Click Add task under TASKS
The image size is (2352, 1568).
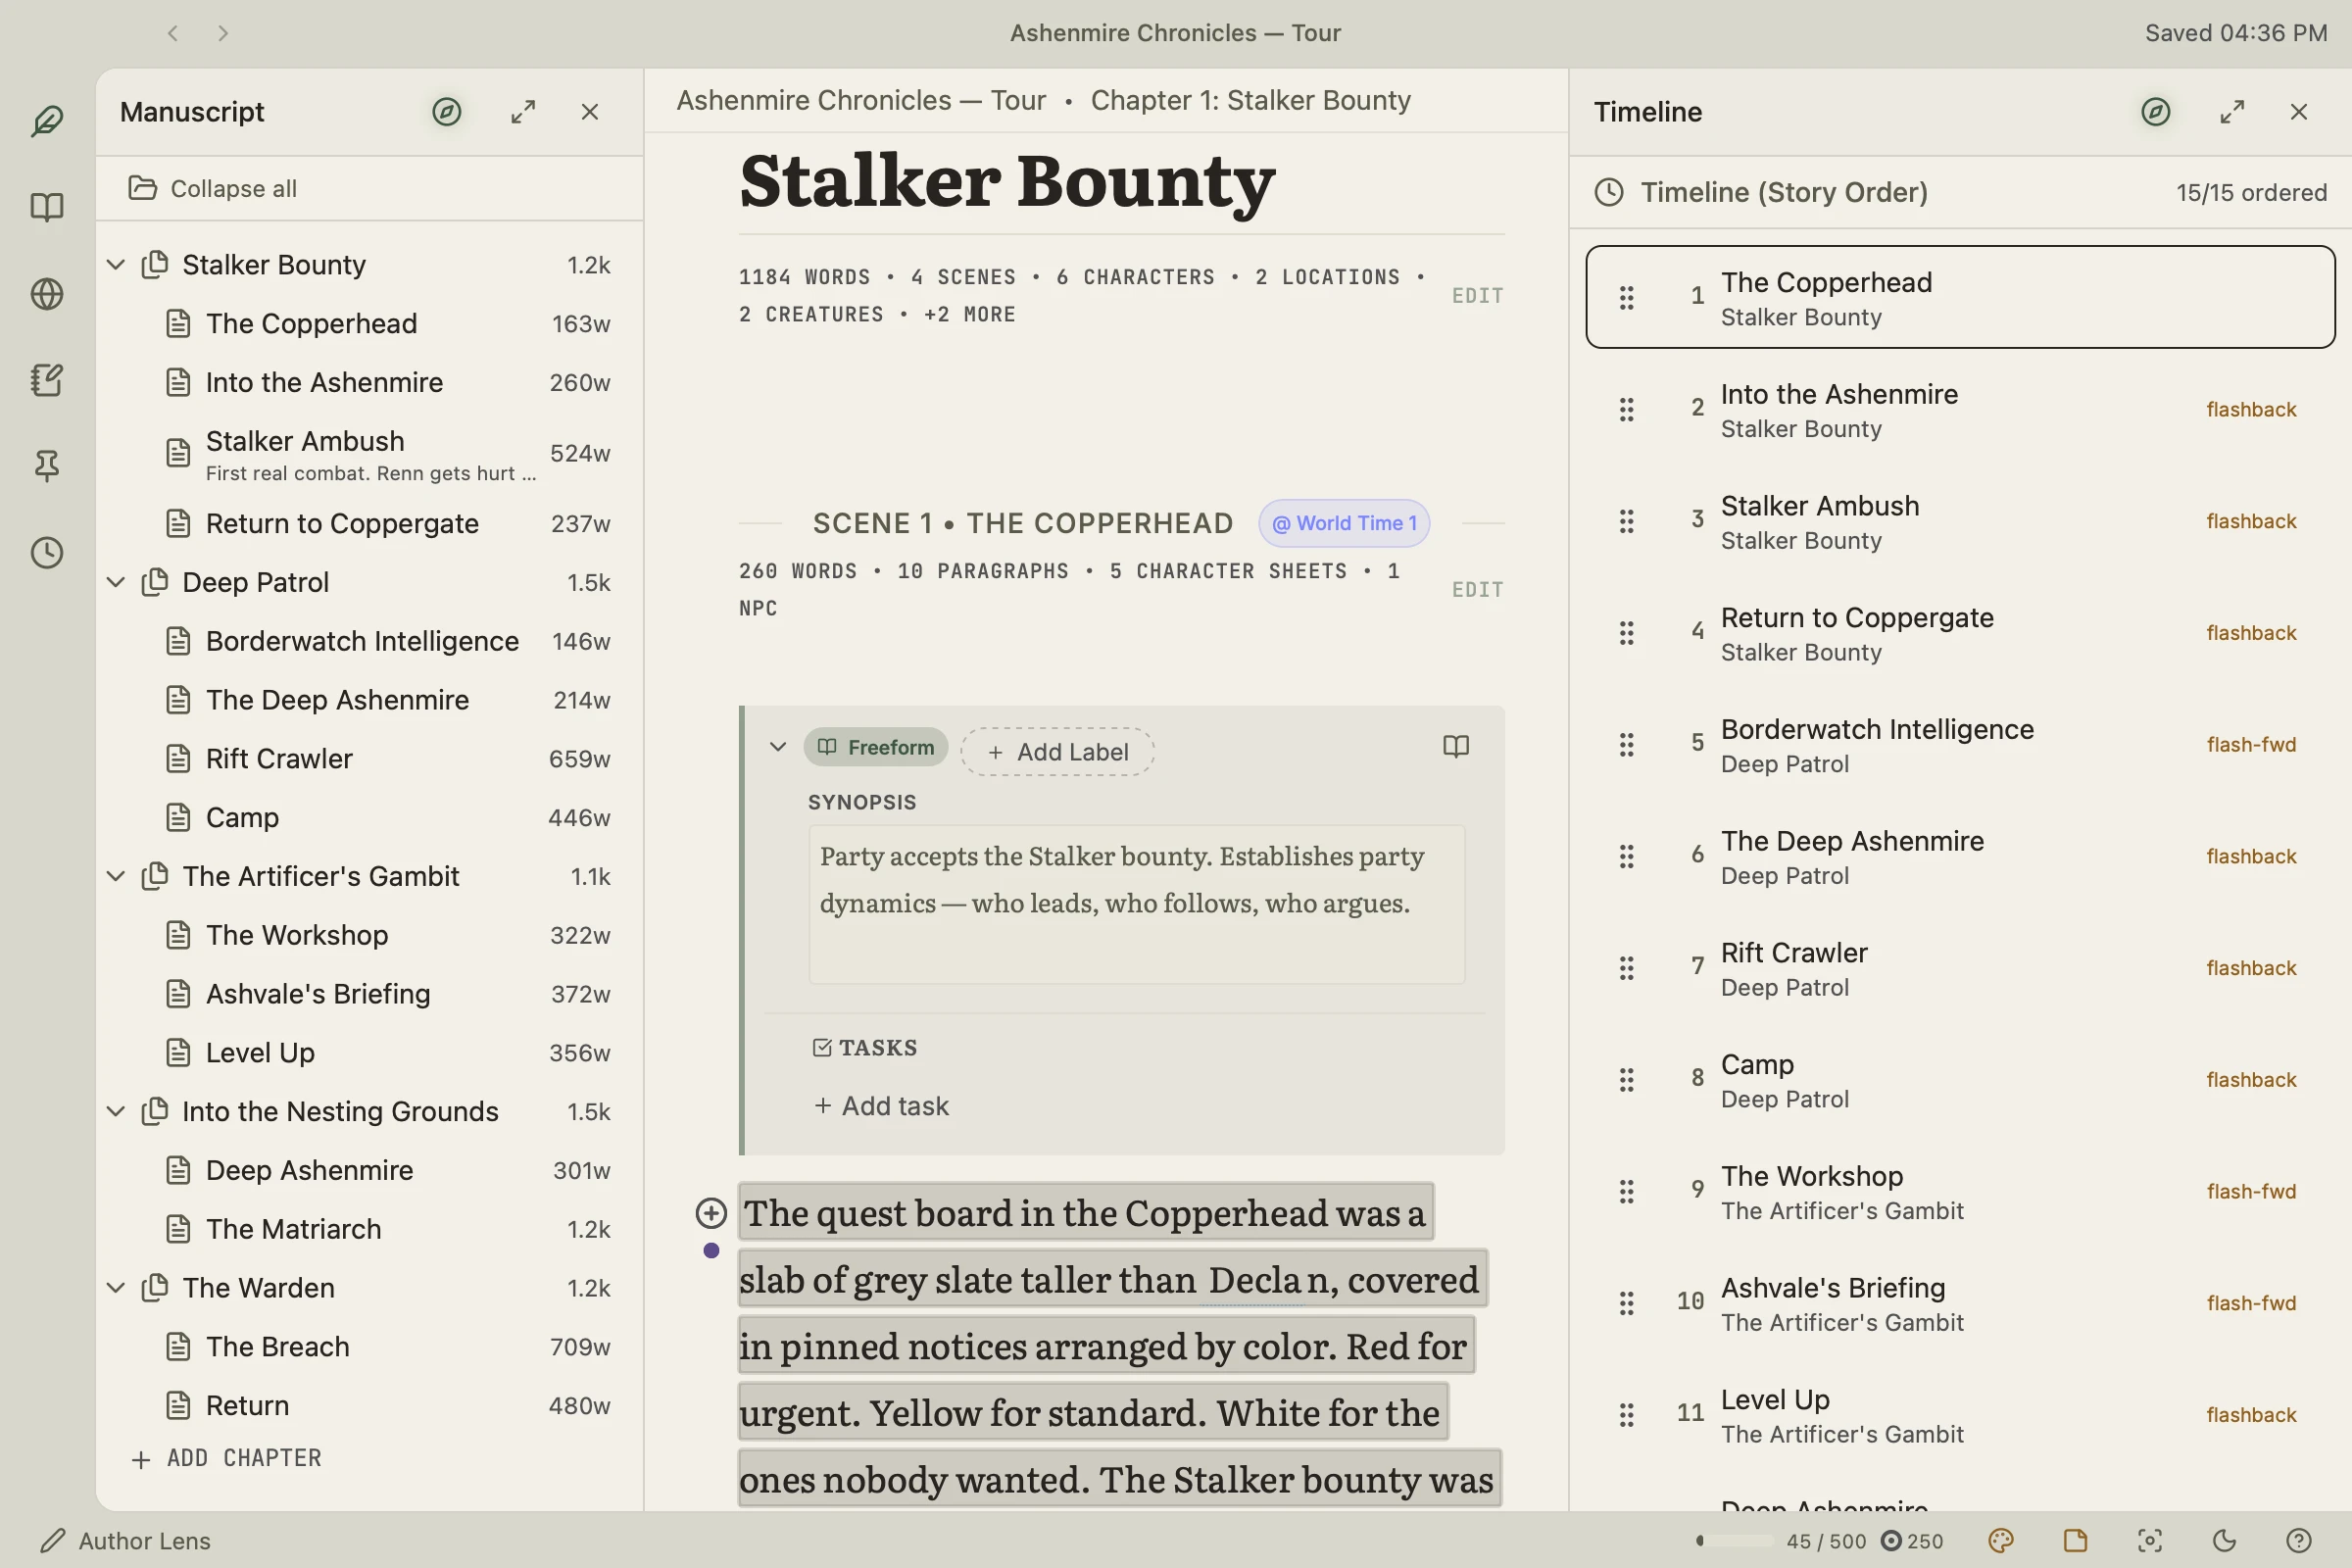point(881,1106)
